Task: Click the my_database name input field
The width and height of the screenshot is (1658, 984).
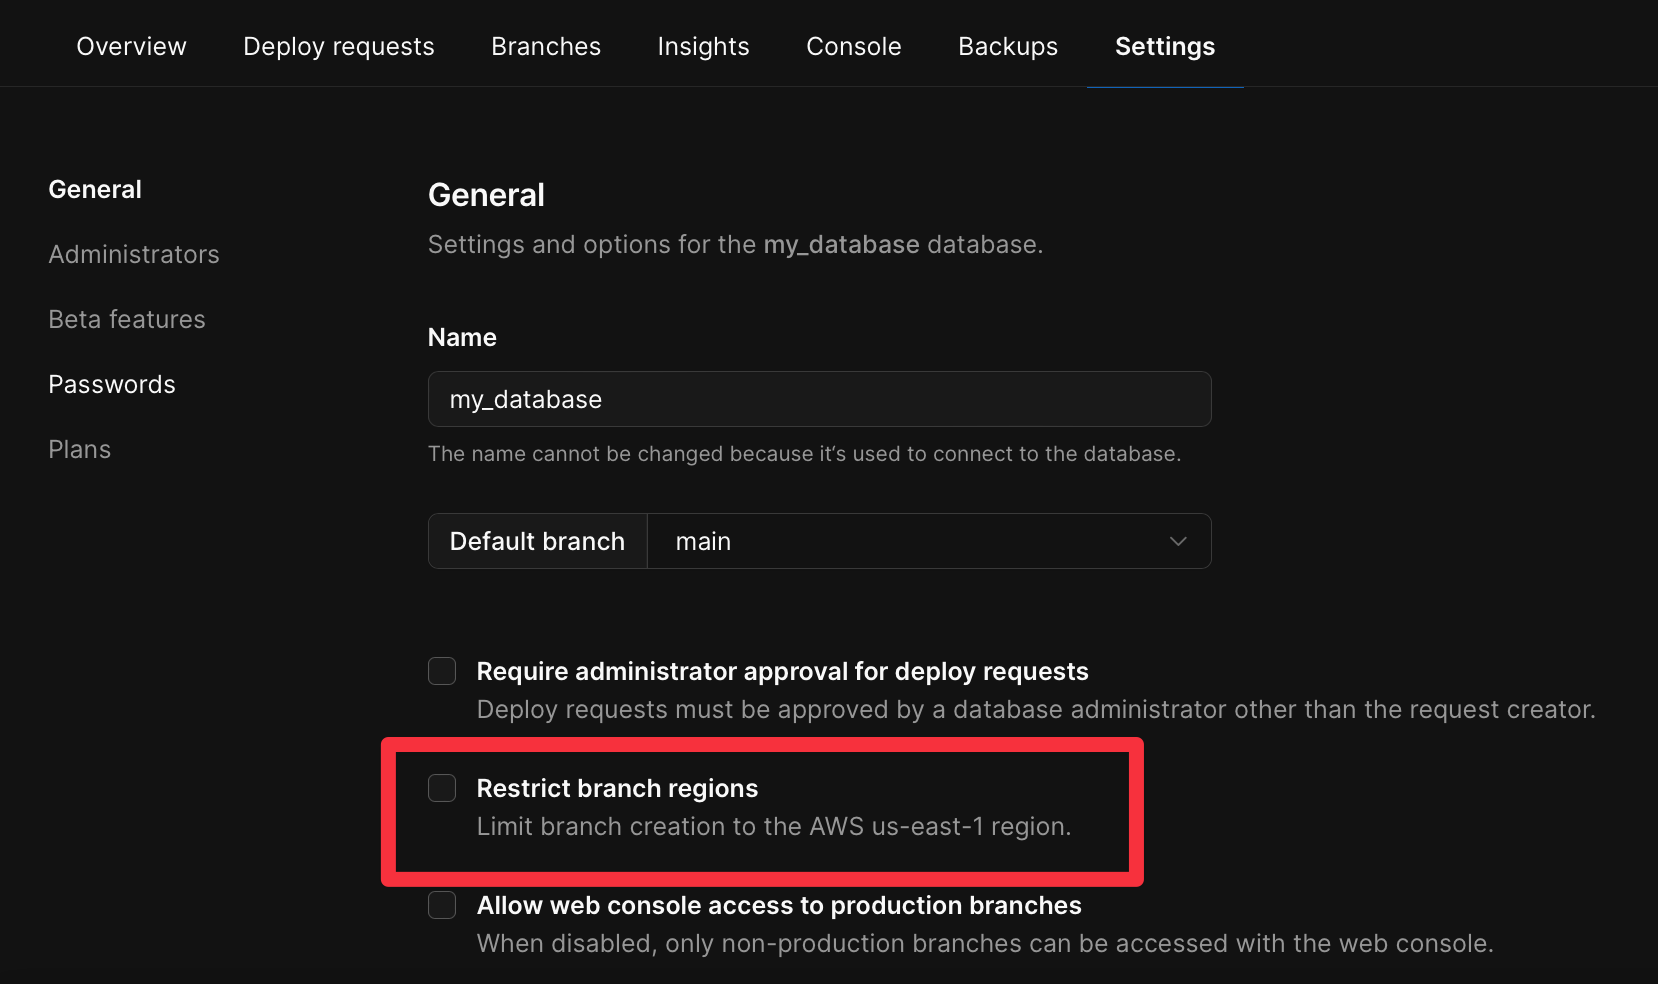Action: click(x=818, y=399)
